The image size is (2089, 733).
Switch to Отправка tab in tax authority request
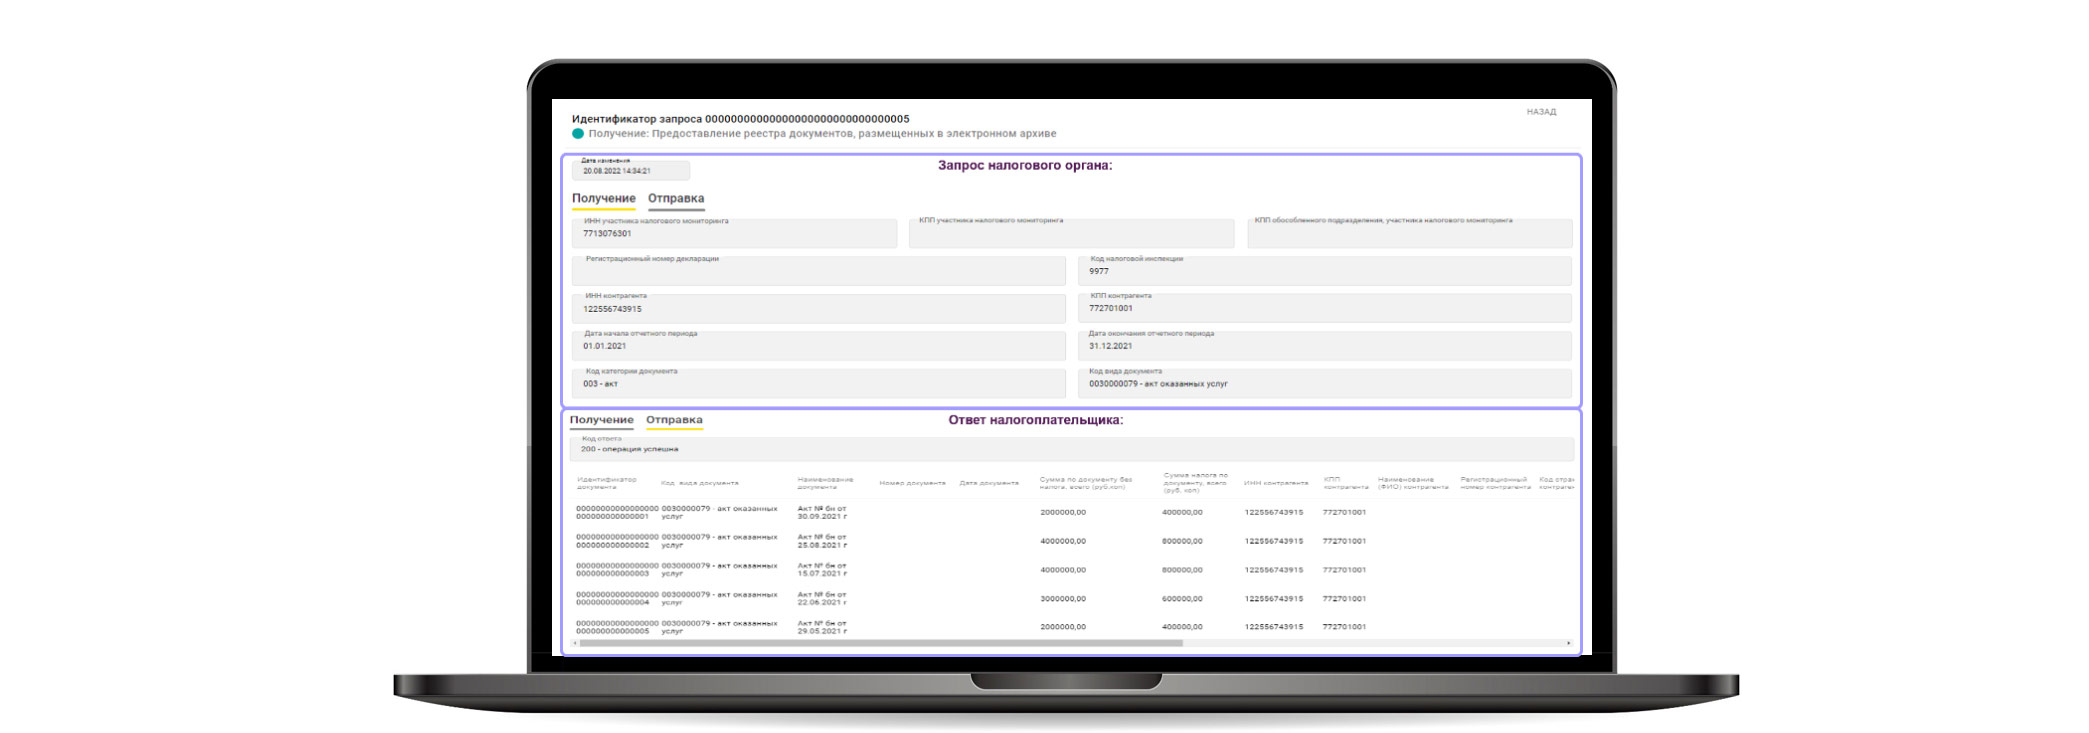pyautogui.click(x=675, y=199)
